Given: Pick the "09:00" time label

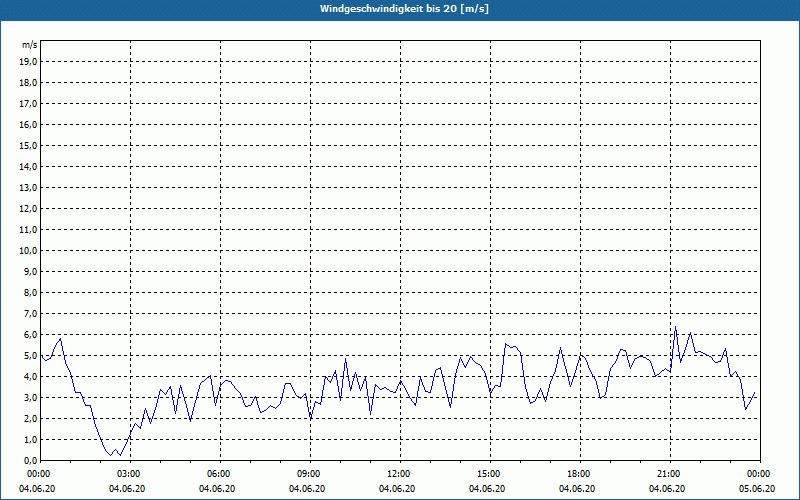Looking at the screenshot, I should click(x=310, y=474).
